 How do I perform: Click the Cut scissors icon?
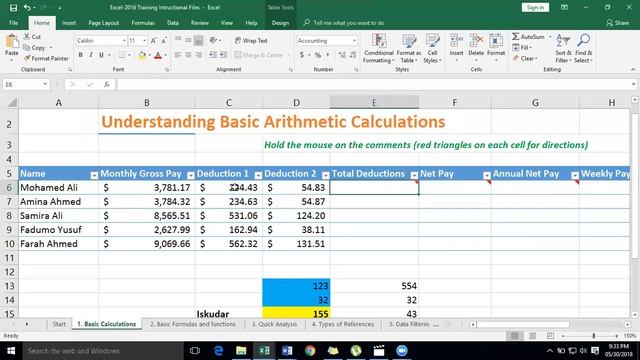click(x=27, y=37)
